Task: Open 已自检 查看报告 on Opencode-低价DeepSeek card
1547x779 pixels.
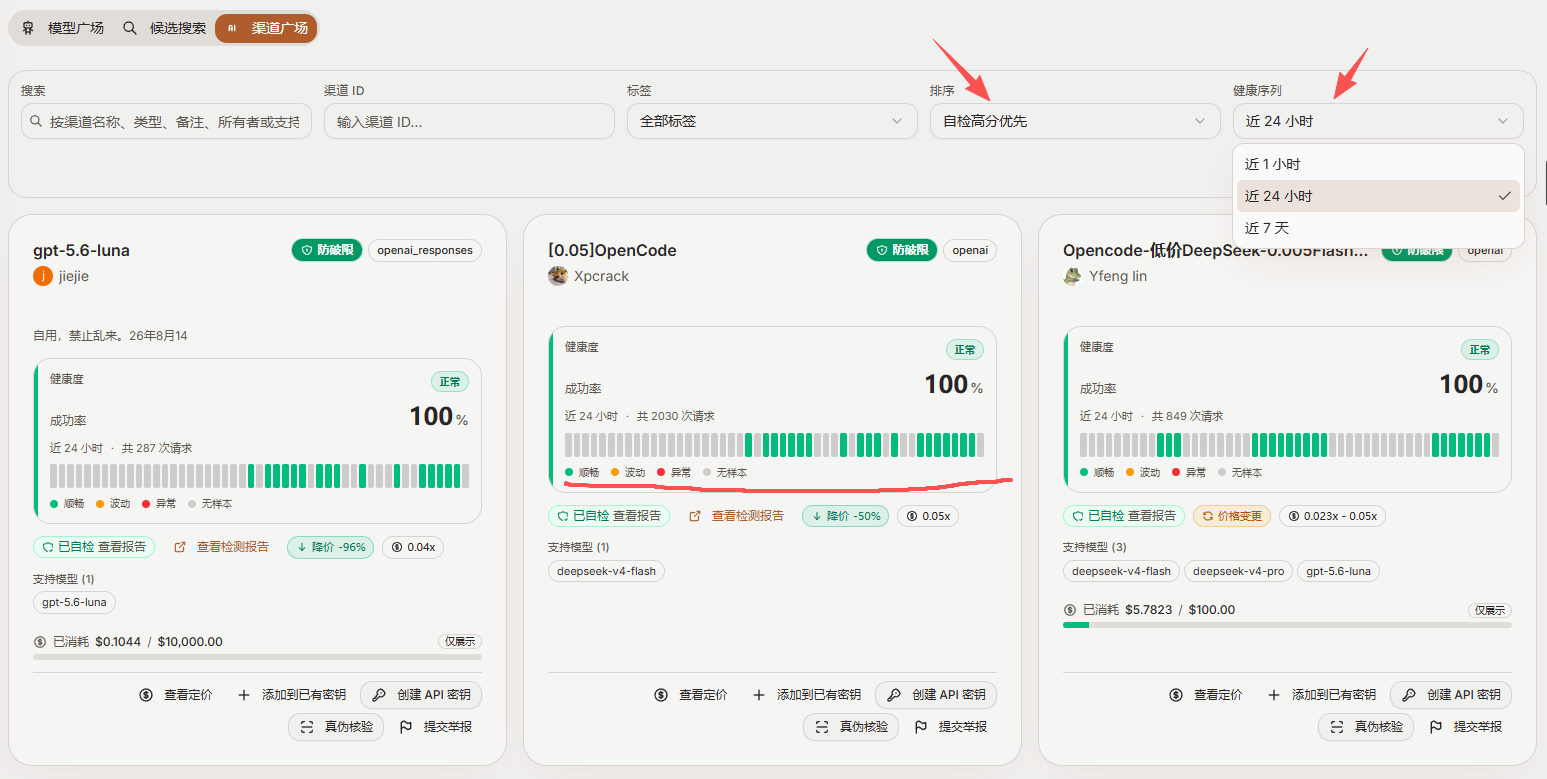Action: click(1124, 516)
